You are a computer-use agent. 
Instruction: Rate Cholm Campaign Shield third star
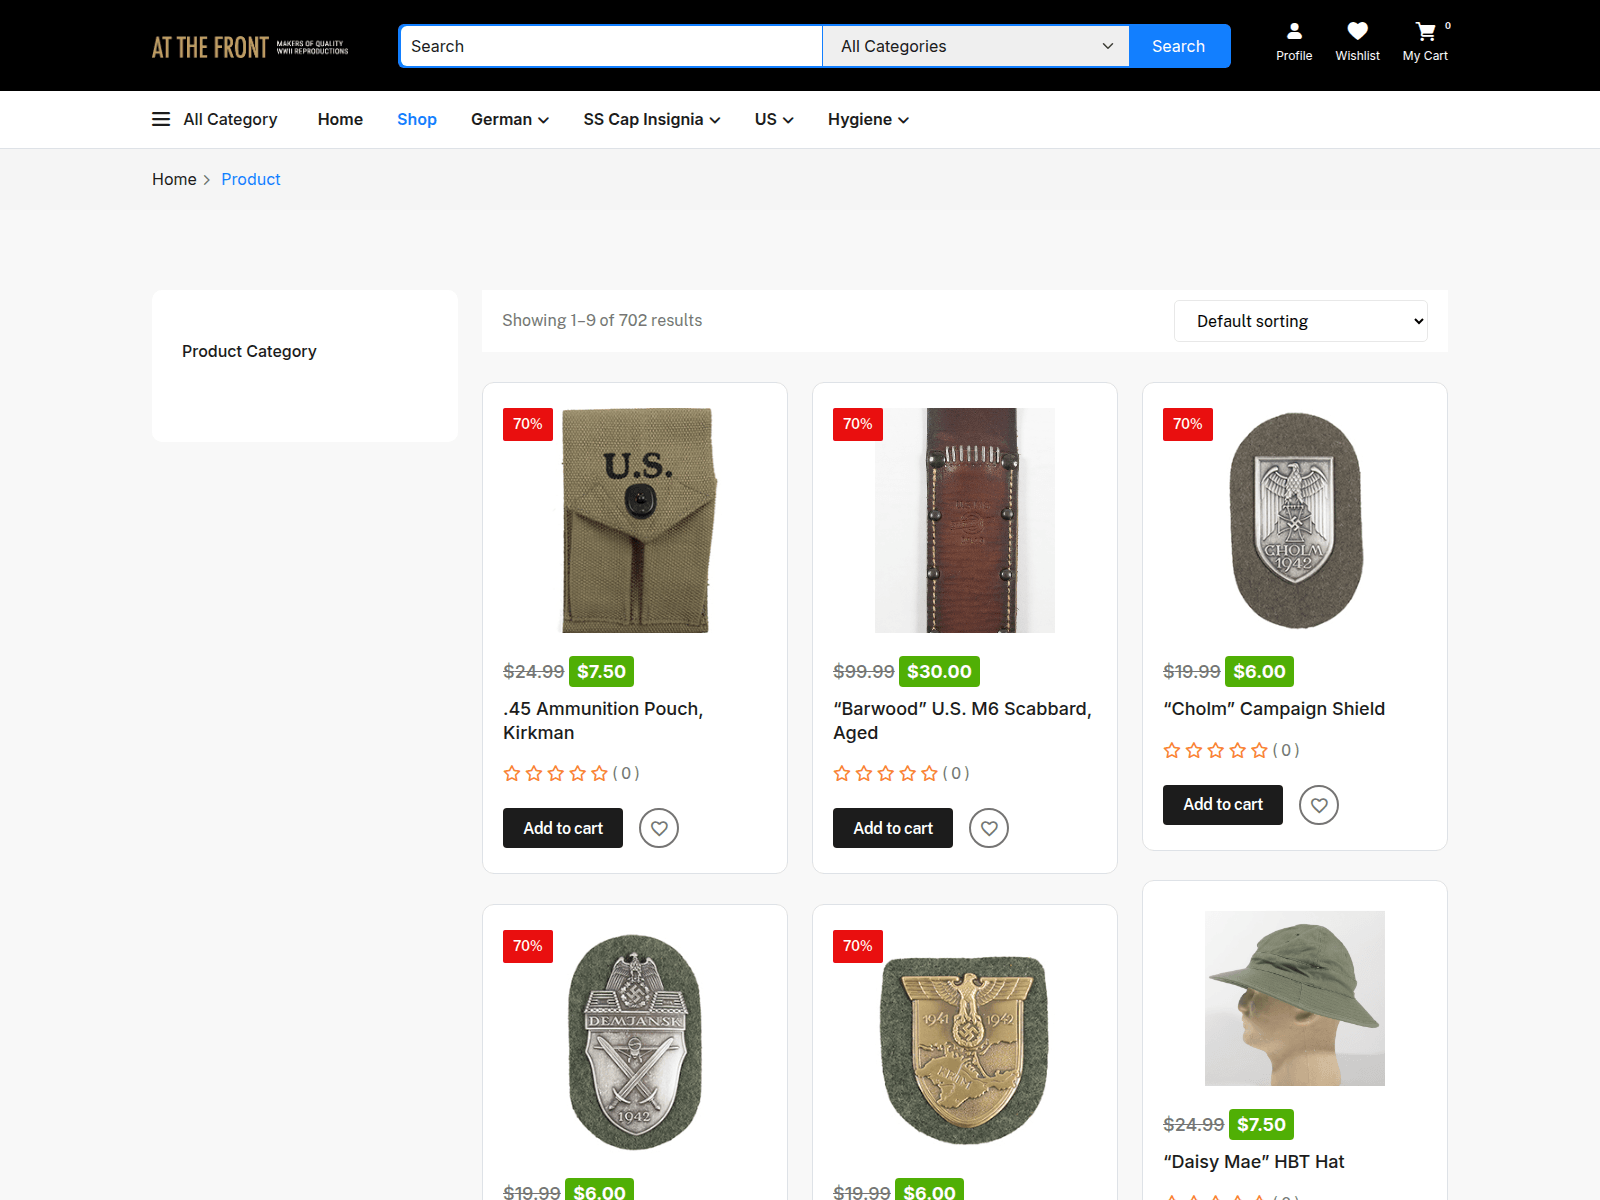pyautogui.click(x=1216, y=750)
